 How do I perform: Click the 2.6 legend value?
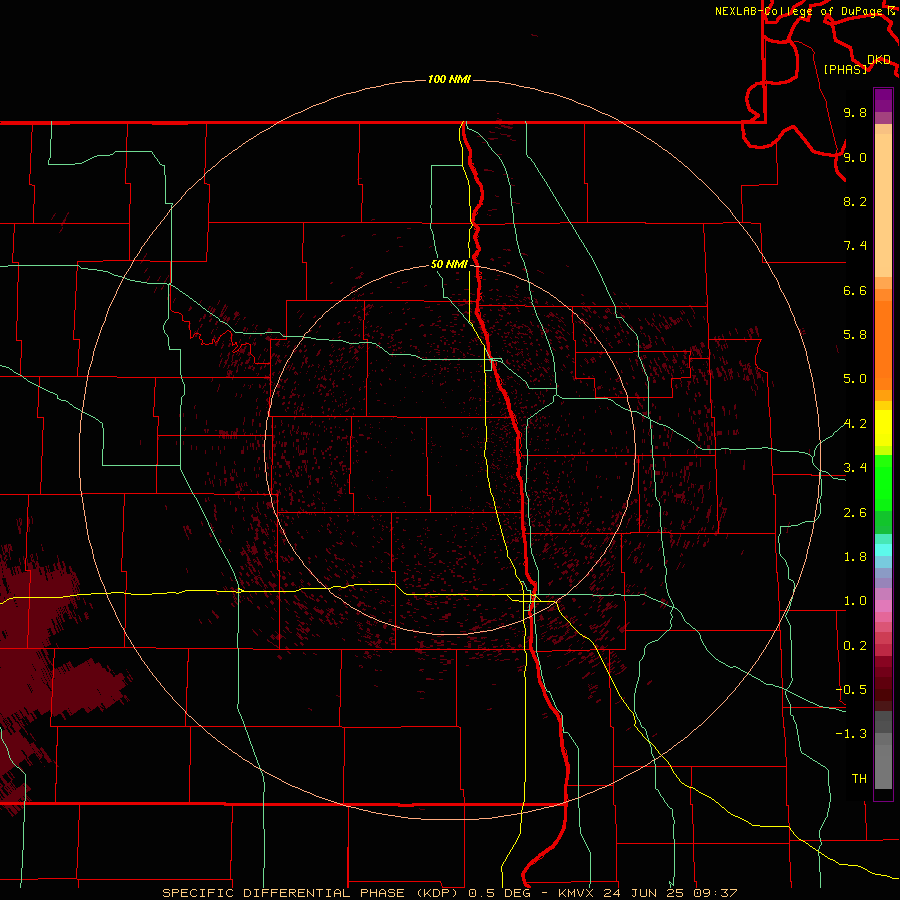tap(855, 513)
